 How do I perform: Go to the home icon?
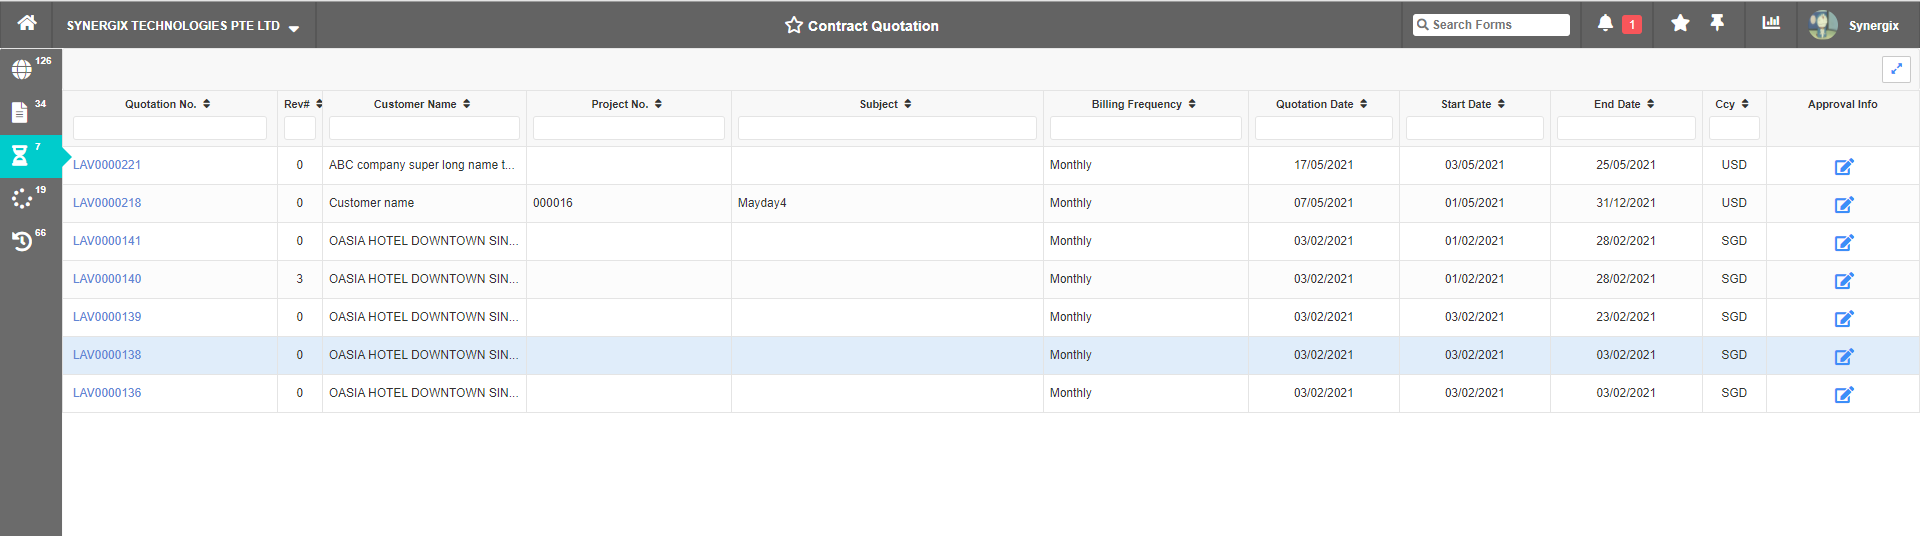pyautogui.click(x=27, y=23)
